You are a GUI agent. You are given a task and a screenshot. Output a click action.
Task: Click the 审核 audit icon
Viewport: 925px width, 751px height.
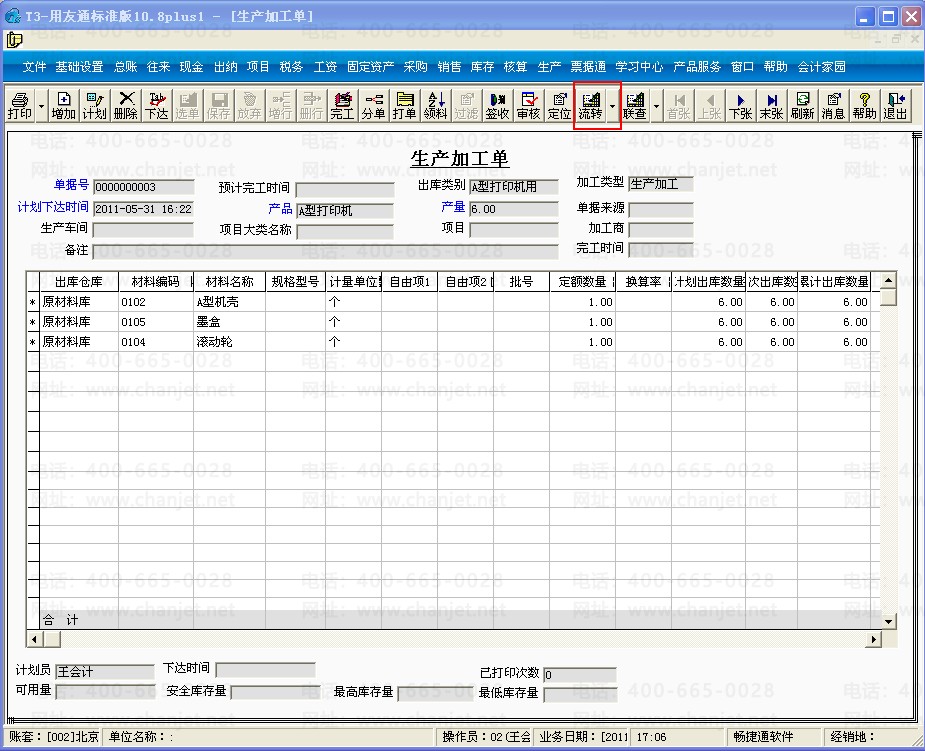[528, 106]
